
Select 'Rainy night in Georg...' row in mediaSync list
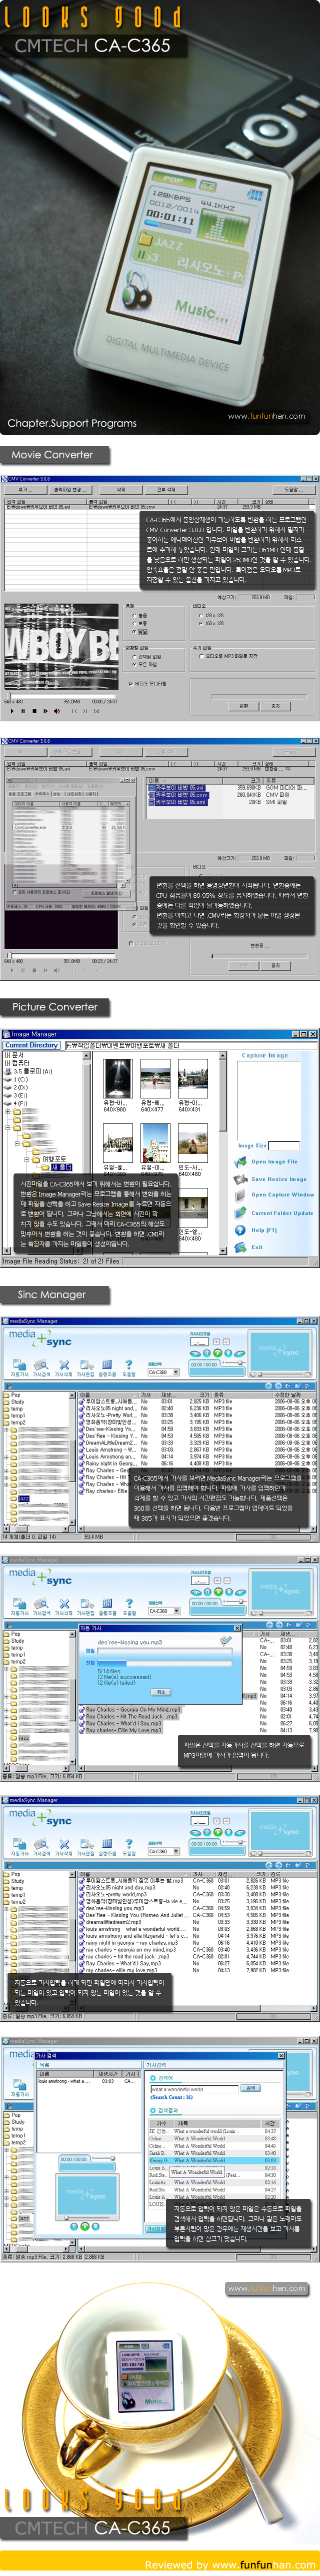108,1463
